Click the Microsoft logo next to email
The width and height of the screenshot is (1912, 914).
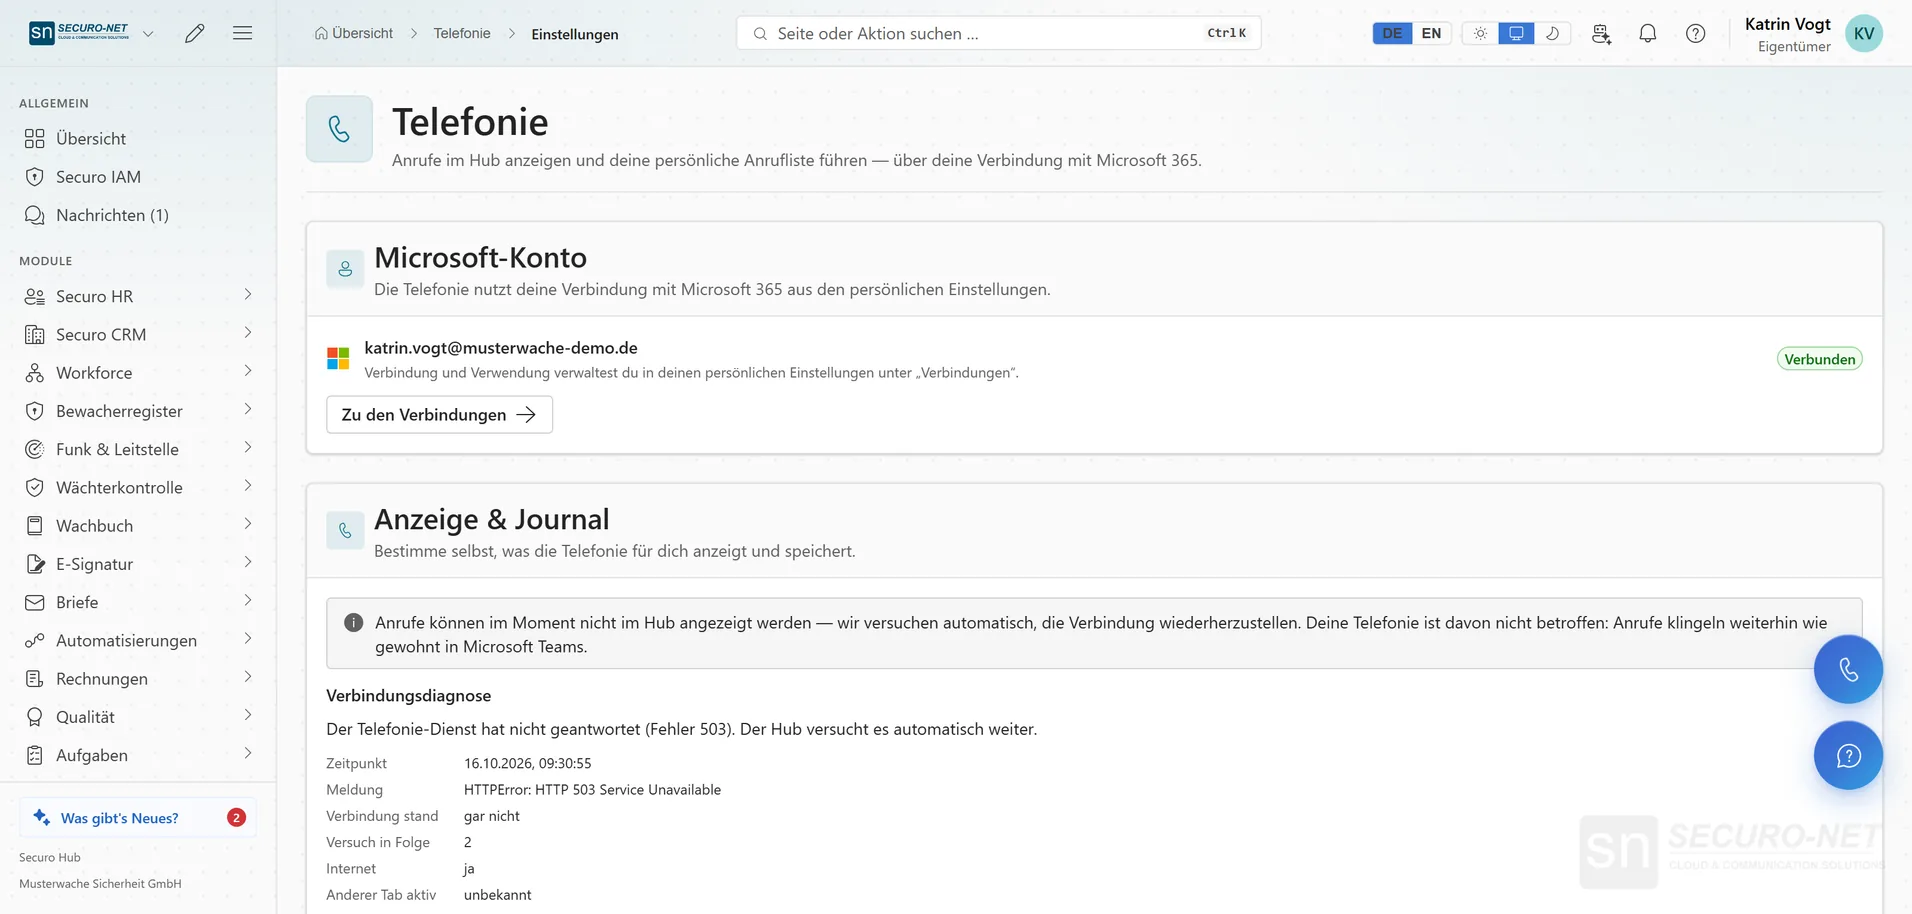[338, 358]
